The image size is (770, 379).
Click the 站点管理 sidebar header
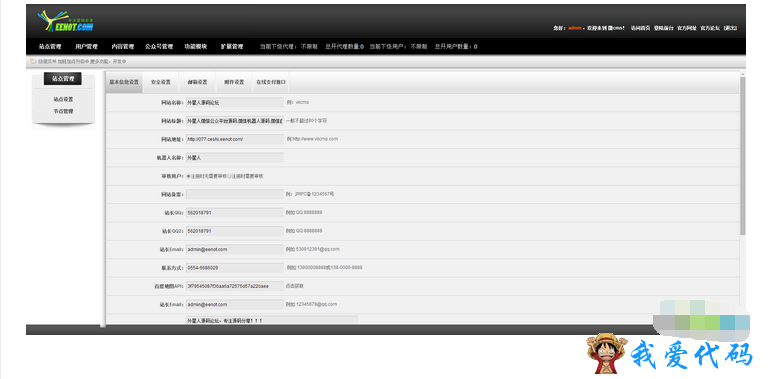62,79
